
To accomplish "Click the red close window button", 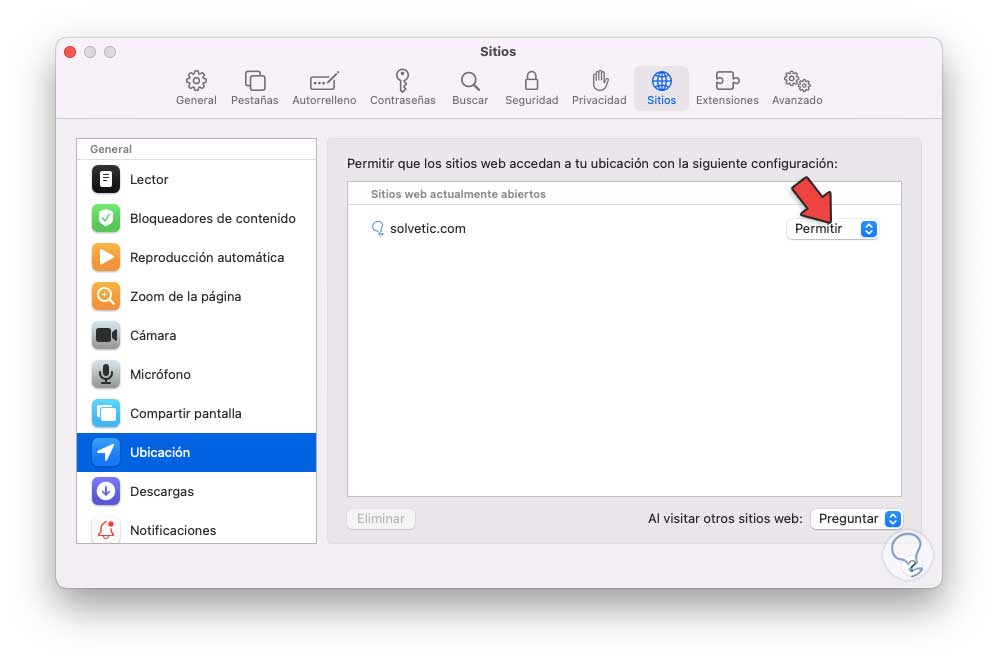I will pos(70,52).
